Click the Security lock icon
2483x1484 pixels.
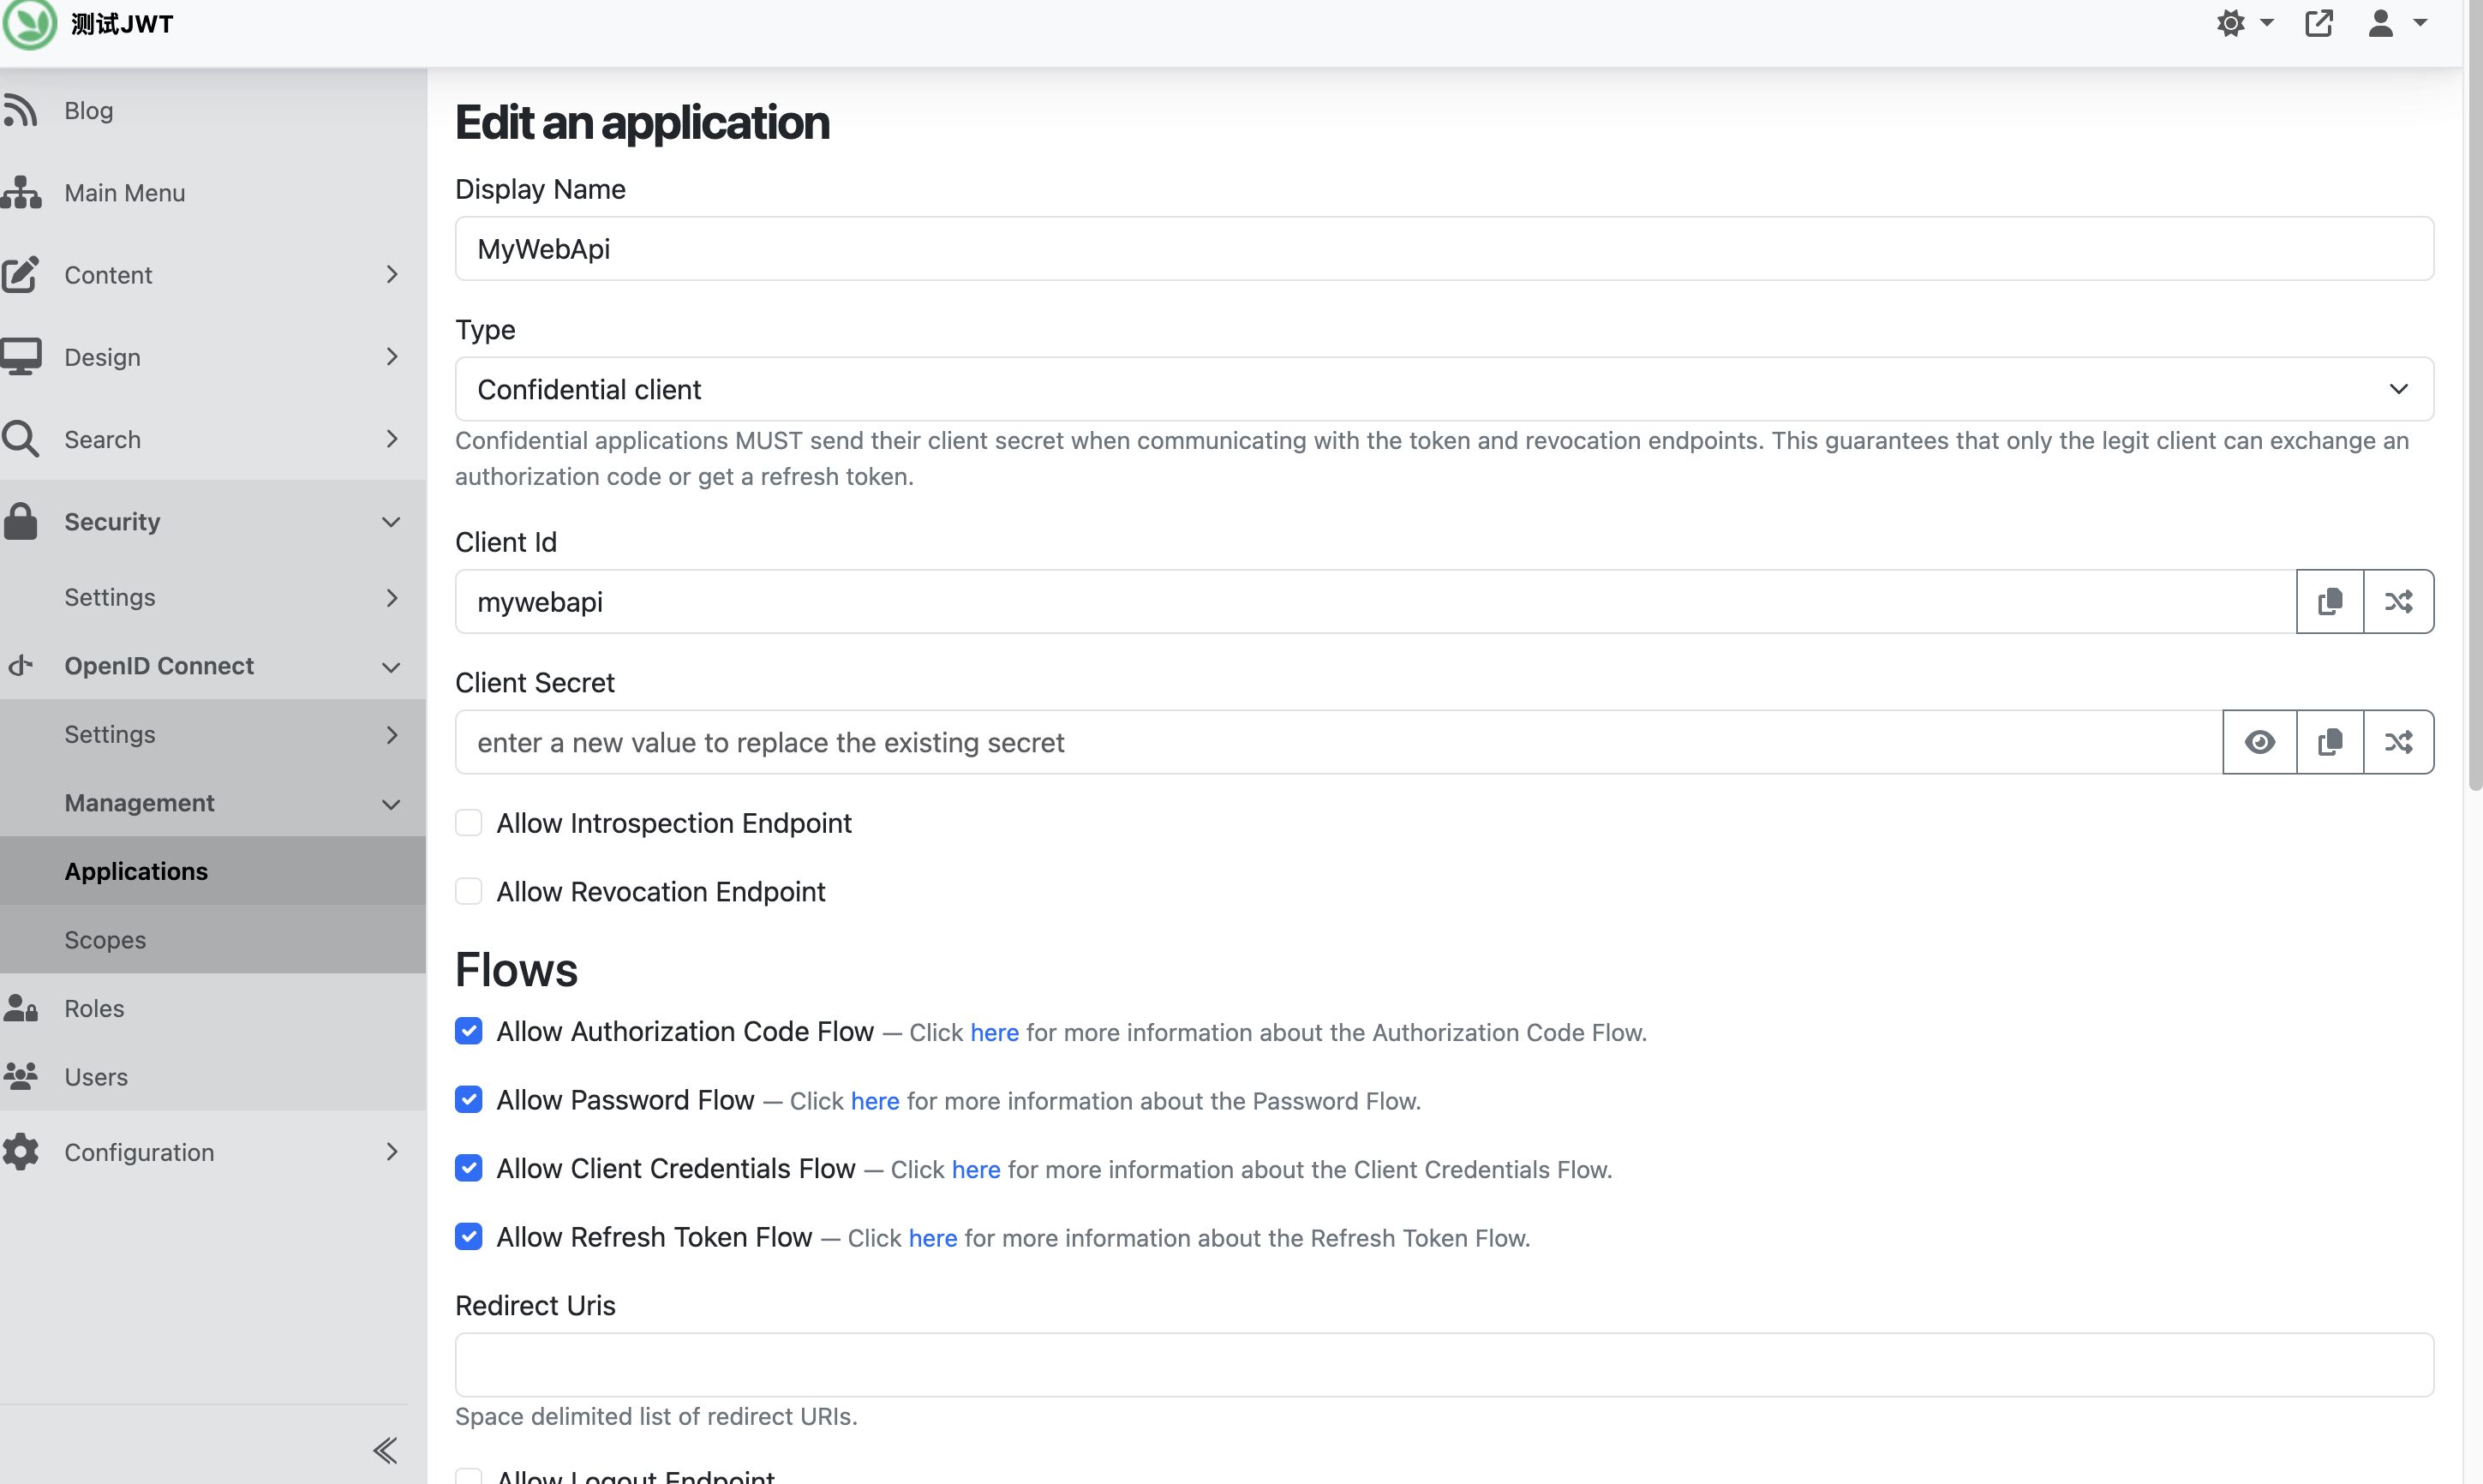coord(20,521)
